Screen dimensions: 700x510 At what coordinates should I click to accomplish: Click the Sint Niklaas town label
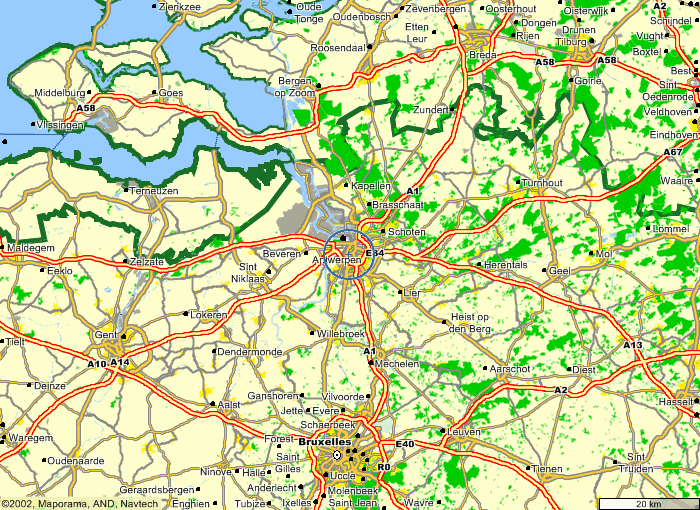(251, 273)
